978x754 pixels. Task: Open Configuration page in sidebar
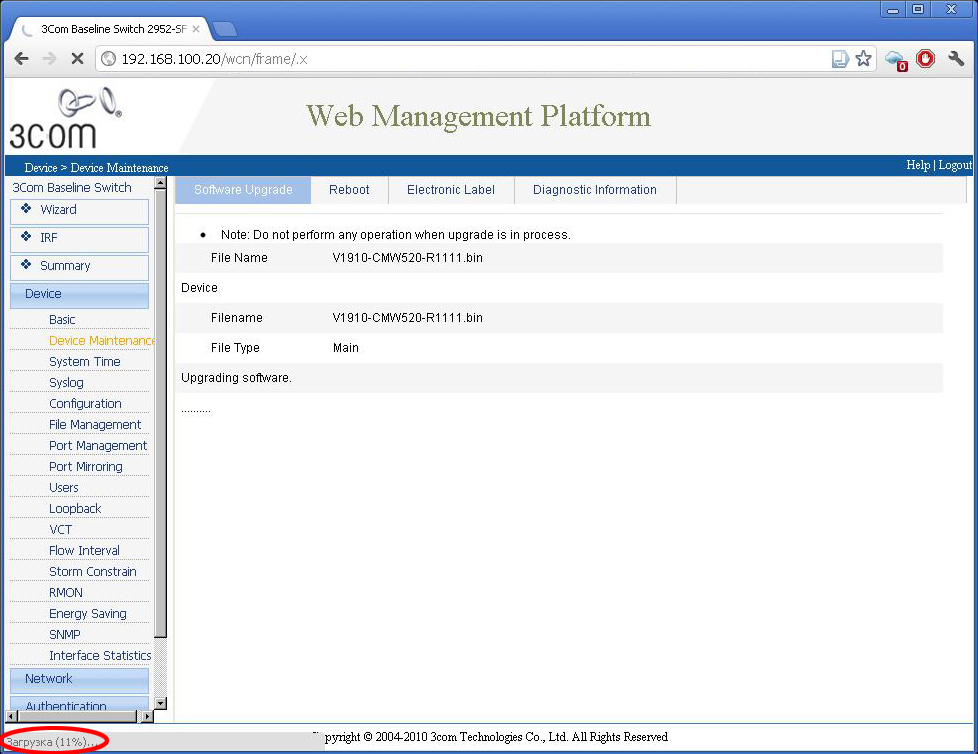(x=85, y=404)
